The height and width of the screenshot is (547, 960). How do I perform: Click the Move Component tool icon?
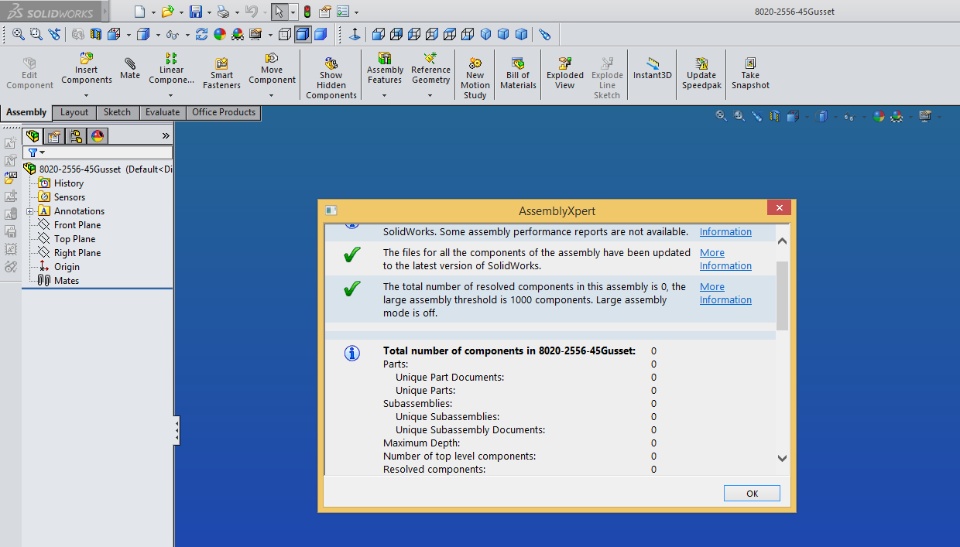pos(272,58)
